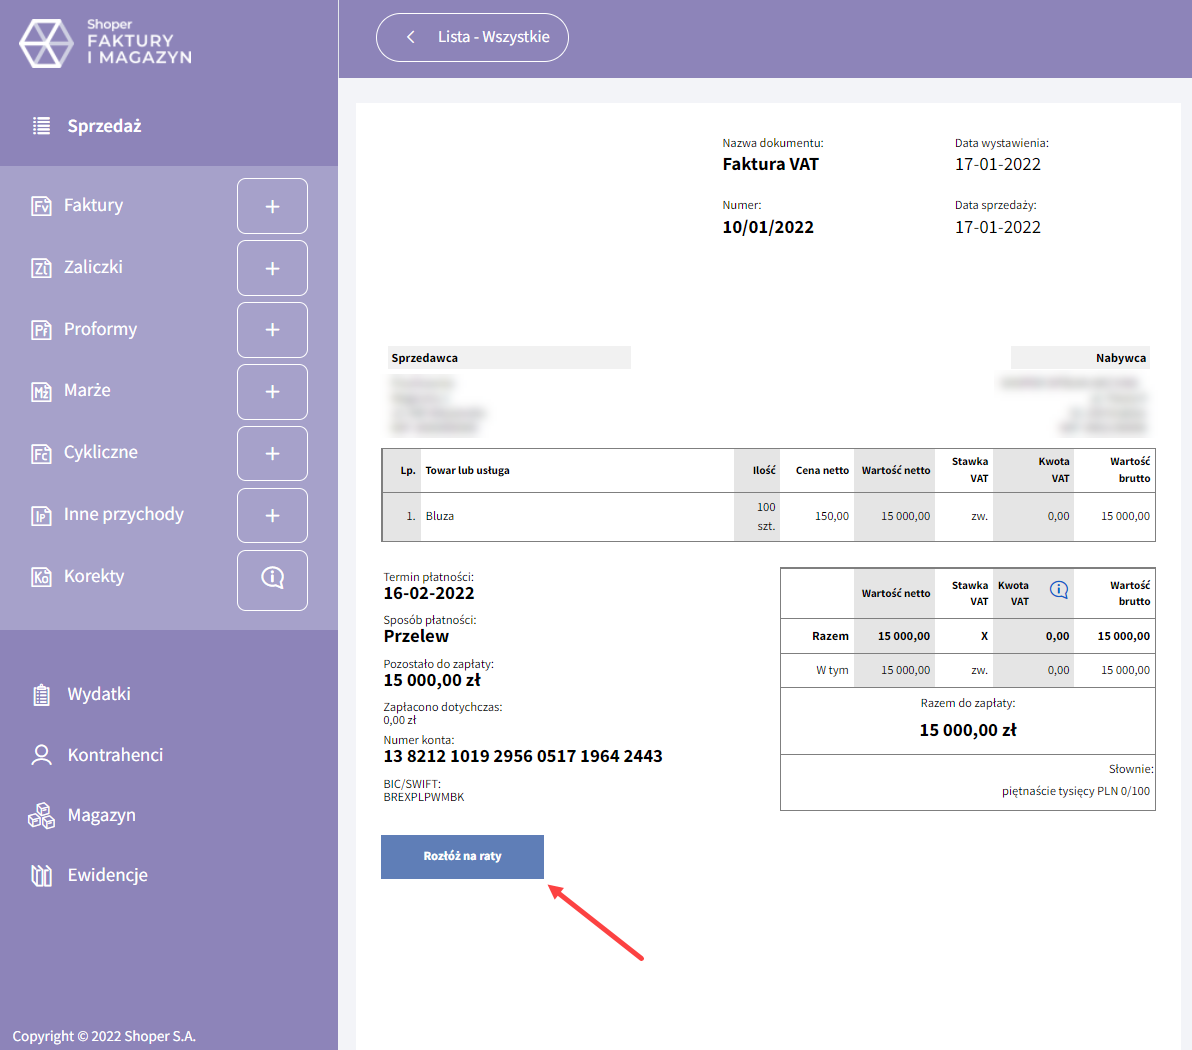Open the Korekty section
This screenshot has width=1192, height=1050.
94,576
